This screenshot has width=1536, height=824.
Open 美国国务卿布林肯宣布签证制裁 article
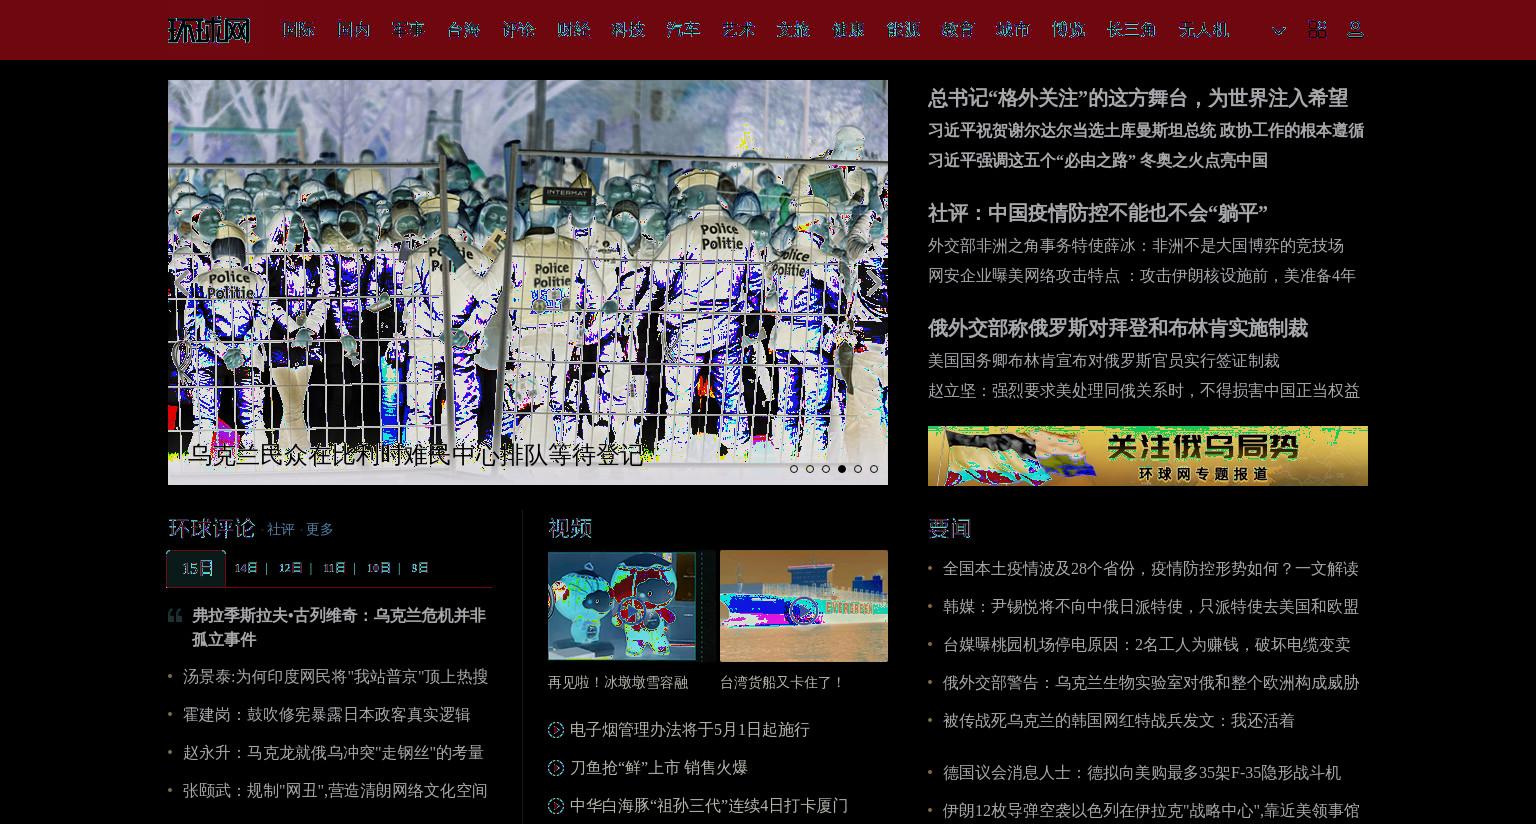[1104, 360]
